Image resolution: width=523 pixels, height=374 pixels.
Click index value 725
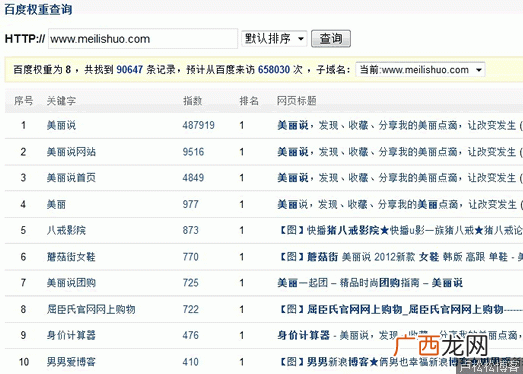tap(190, 283)
